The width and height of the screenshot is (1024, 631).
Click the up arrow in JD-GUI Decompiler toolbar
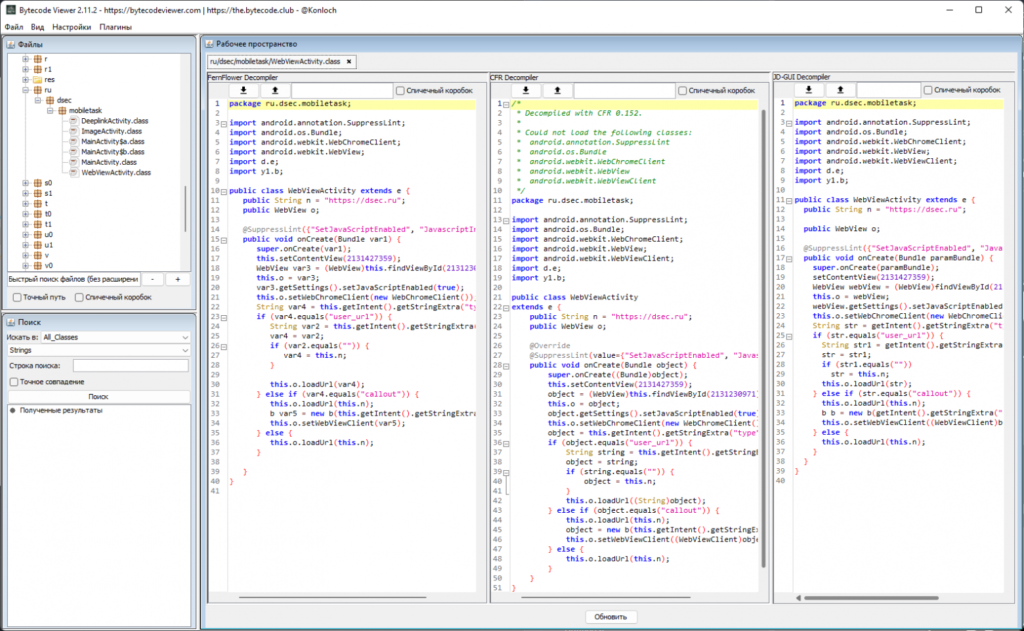(840, 89)
